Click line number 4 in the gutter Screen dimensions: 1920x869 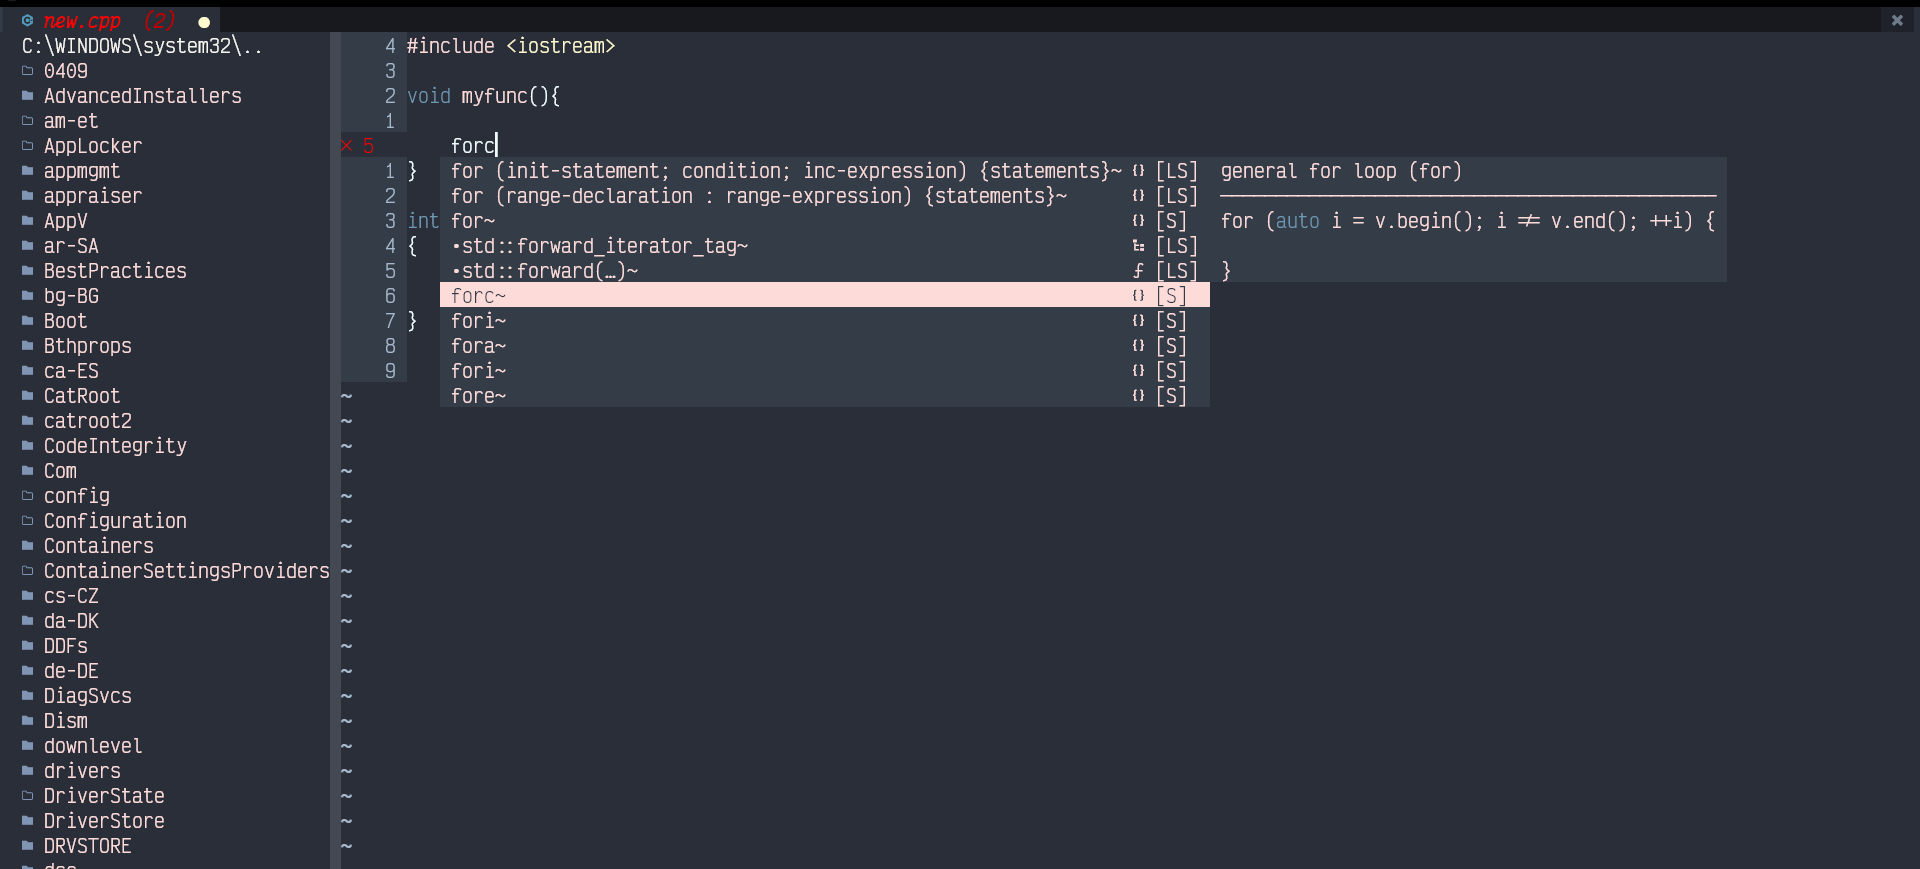[x=390, y=46]
